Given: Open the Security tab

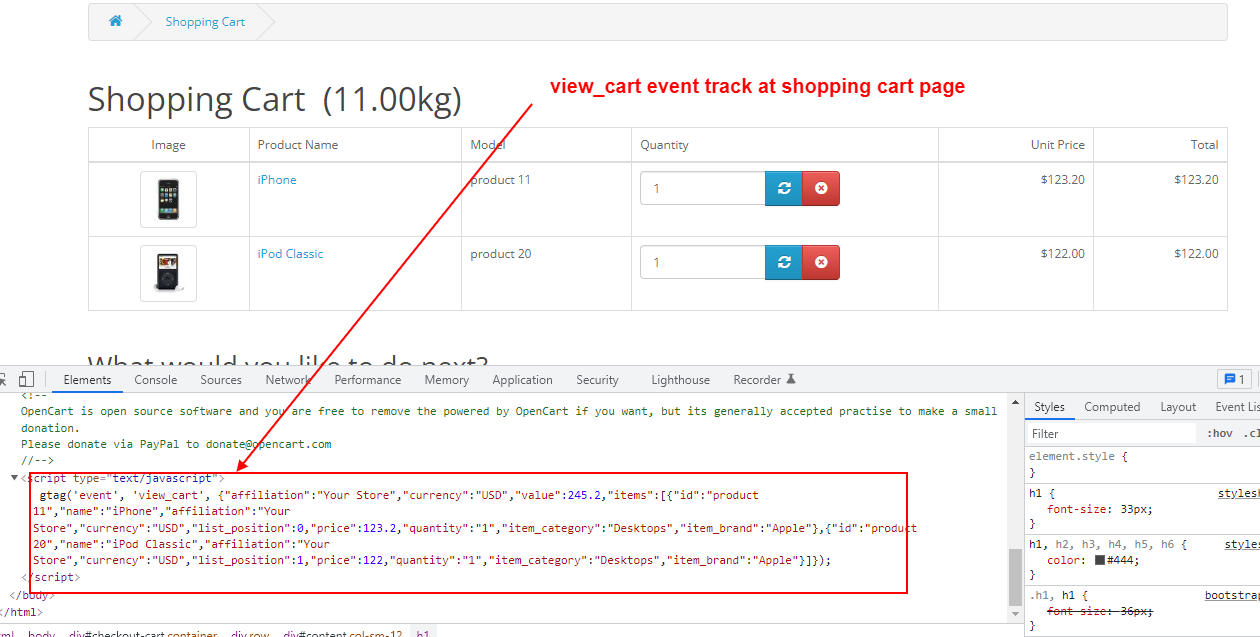Looking at the screenshot, I should click(x=597, y=380).
